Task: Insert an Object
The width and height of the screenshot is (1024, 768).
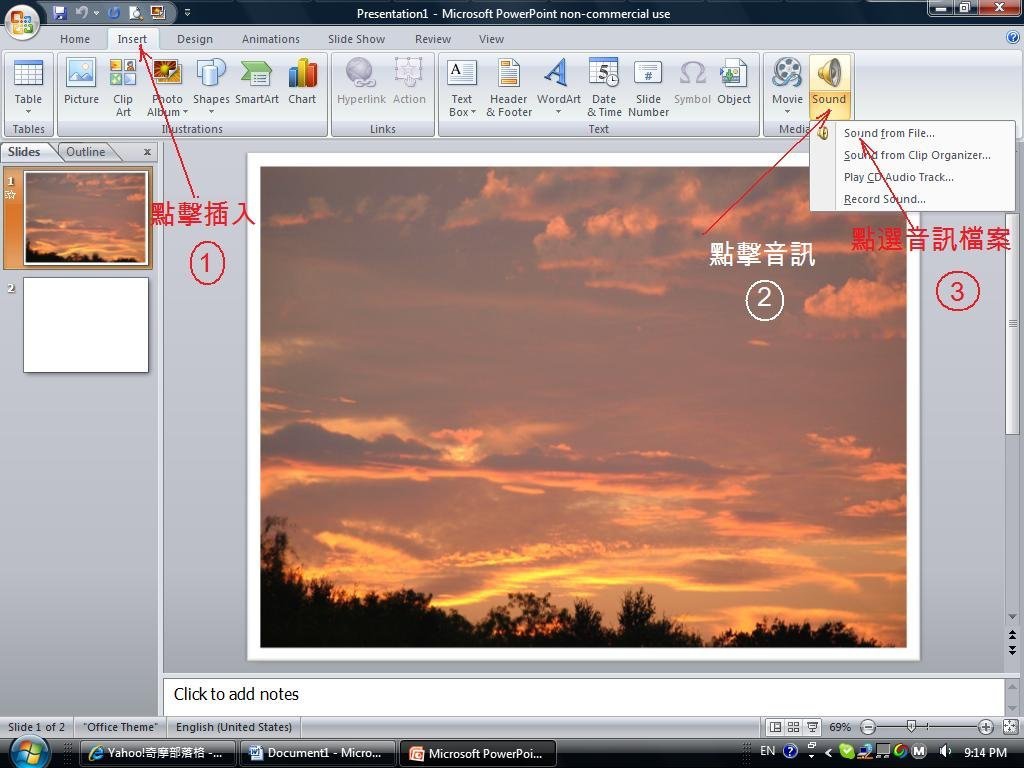Action: [733, 82]
